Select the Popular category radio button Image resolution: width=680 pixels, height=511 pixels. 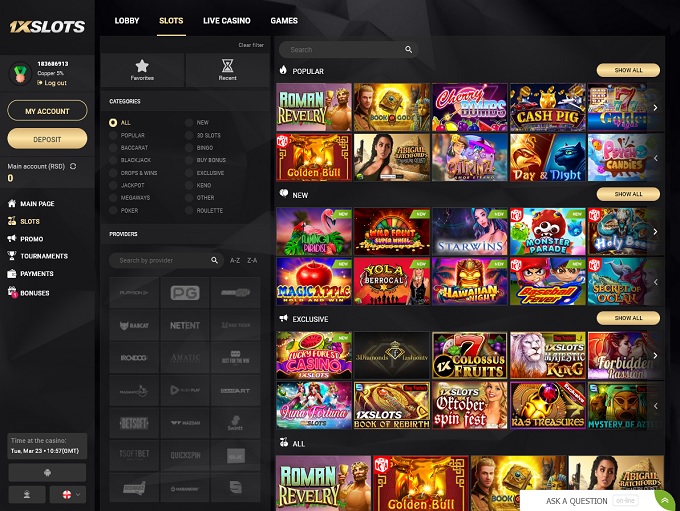pyautogui.click(x=113, y=135)
